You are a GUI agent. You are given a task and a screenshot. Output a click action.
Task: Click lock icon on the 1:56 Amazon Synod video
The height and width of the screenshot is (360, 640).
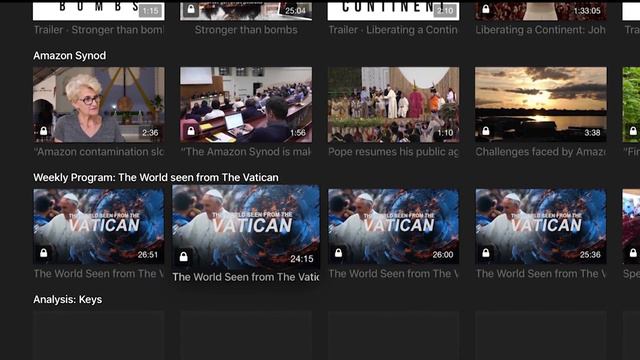[191, 131]
